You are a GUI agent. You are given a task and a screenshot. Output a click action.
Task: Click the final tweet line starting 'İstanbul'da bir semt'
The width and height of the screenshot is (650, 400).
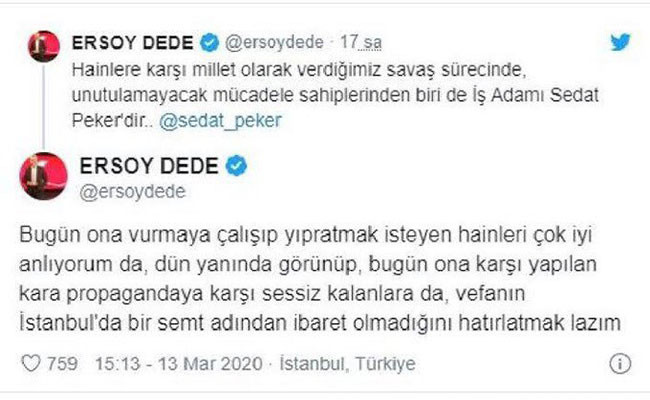[x=320, y=323]
